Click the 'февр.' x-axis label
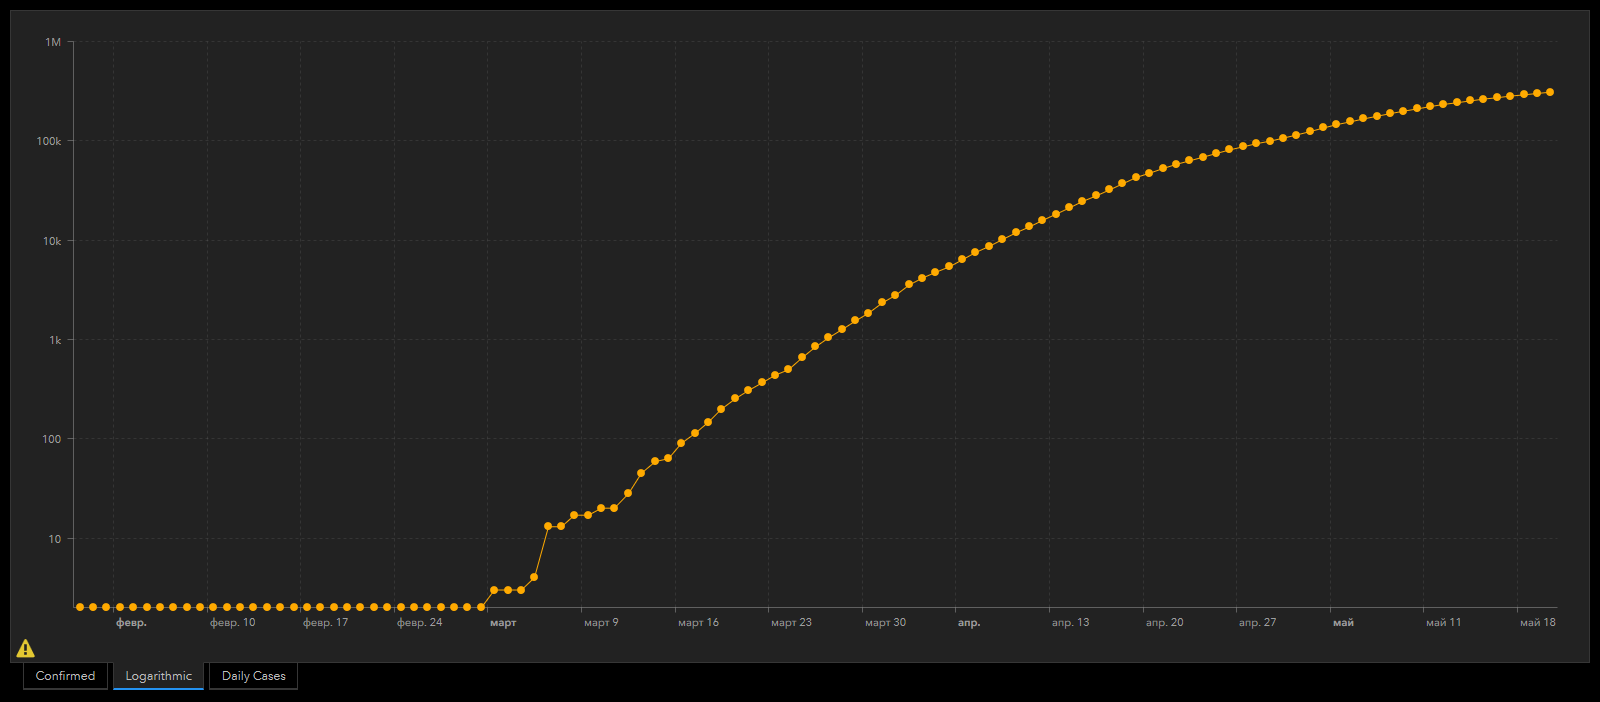1600x702 pixels. coord(131,622)
